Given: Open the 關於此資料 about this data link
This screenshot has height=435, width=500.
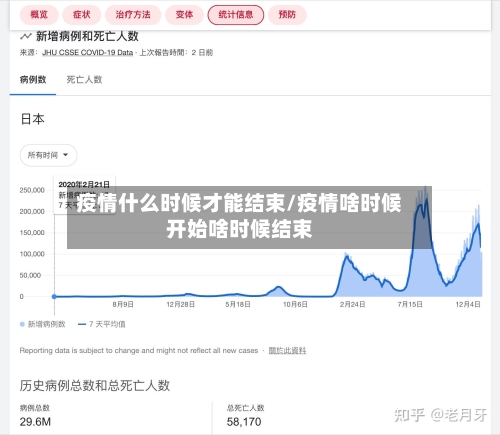Looking at the screenshot, I should click(x=287, y=351).
